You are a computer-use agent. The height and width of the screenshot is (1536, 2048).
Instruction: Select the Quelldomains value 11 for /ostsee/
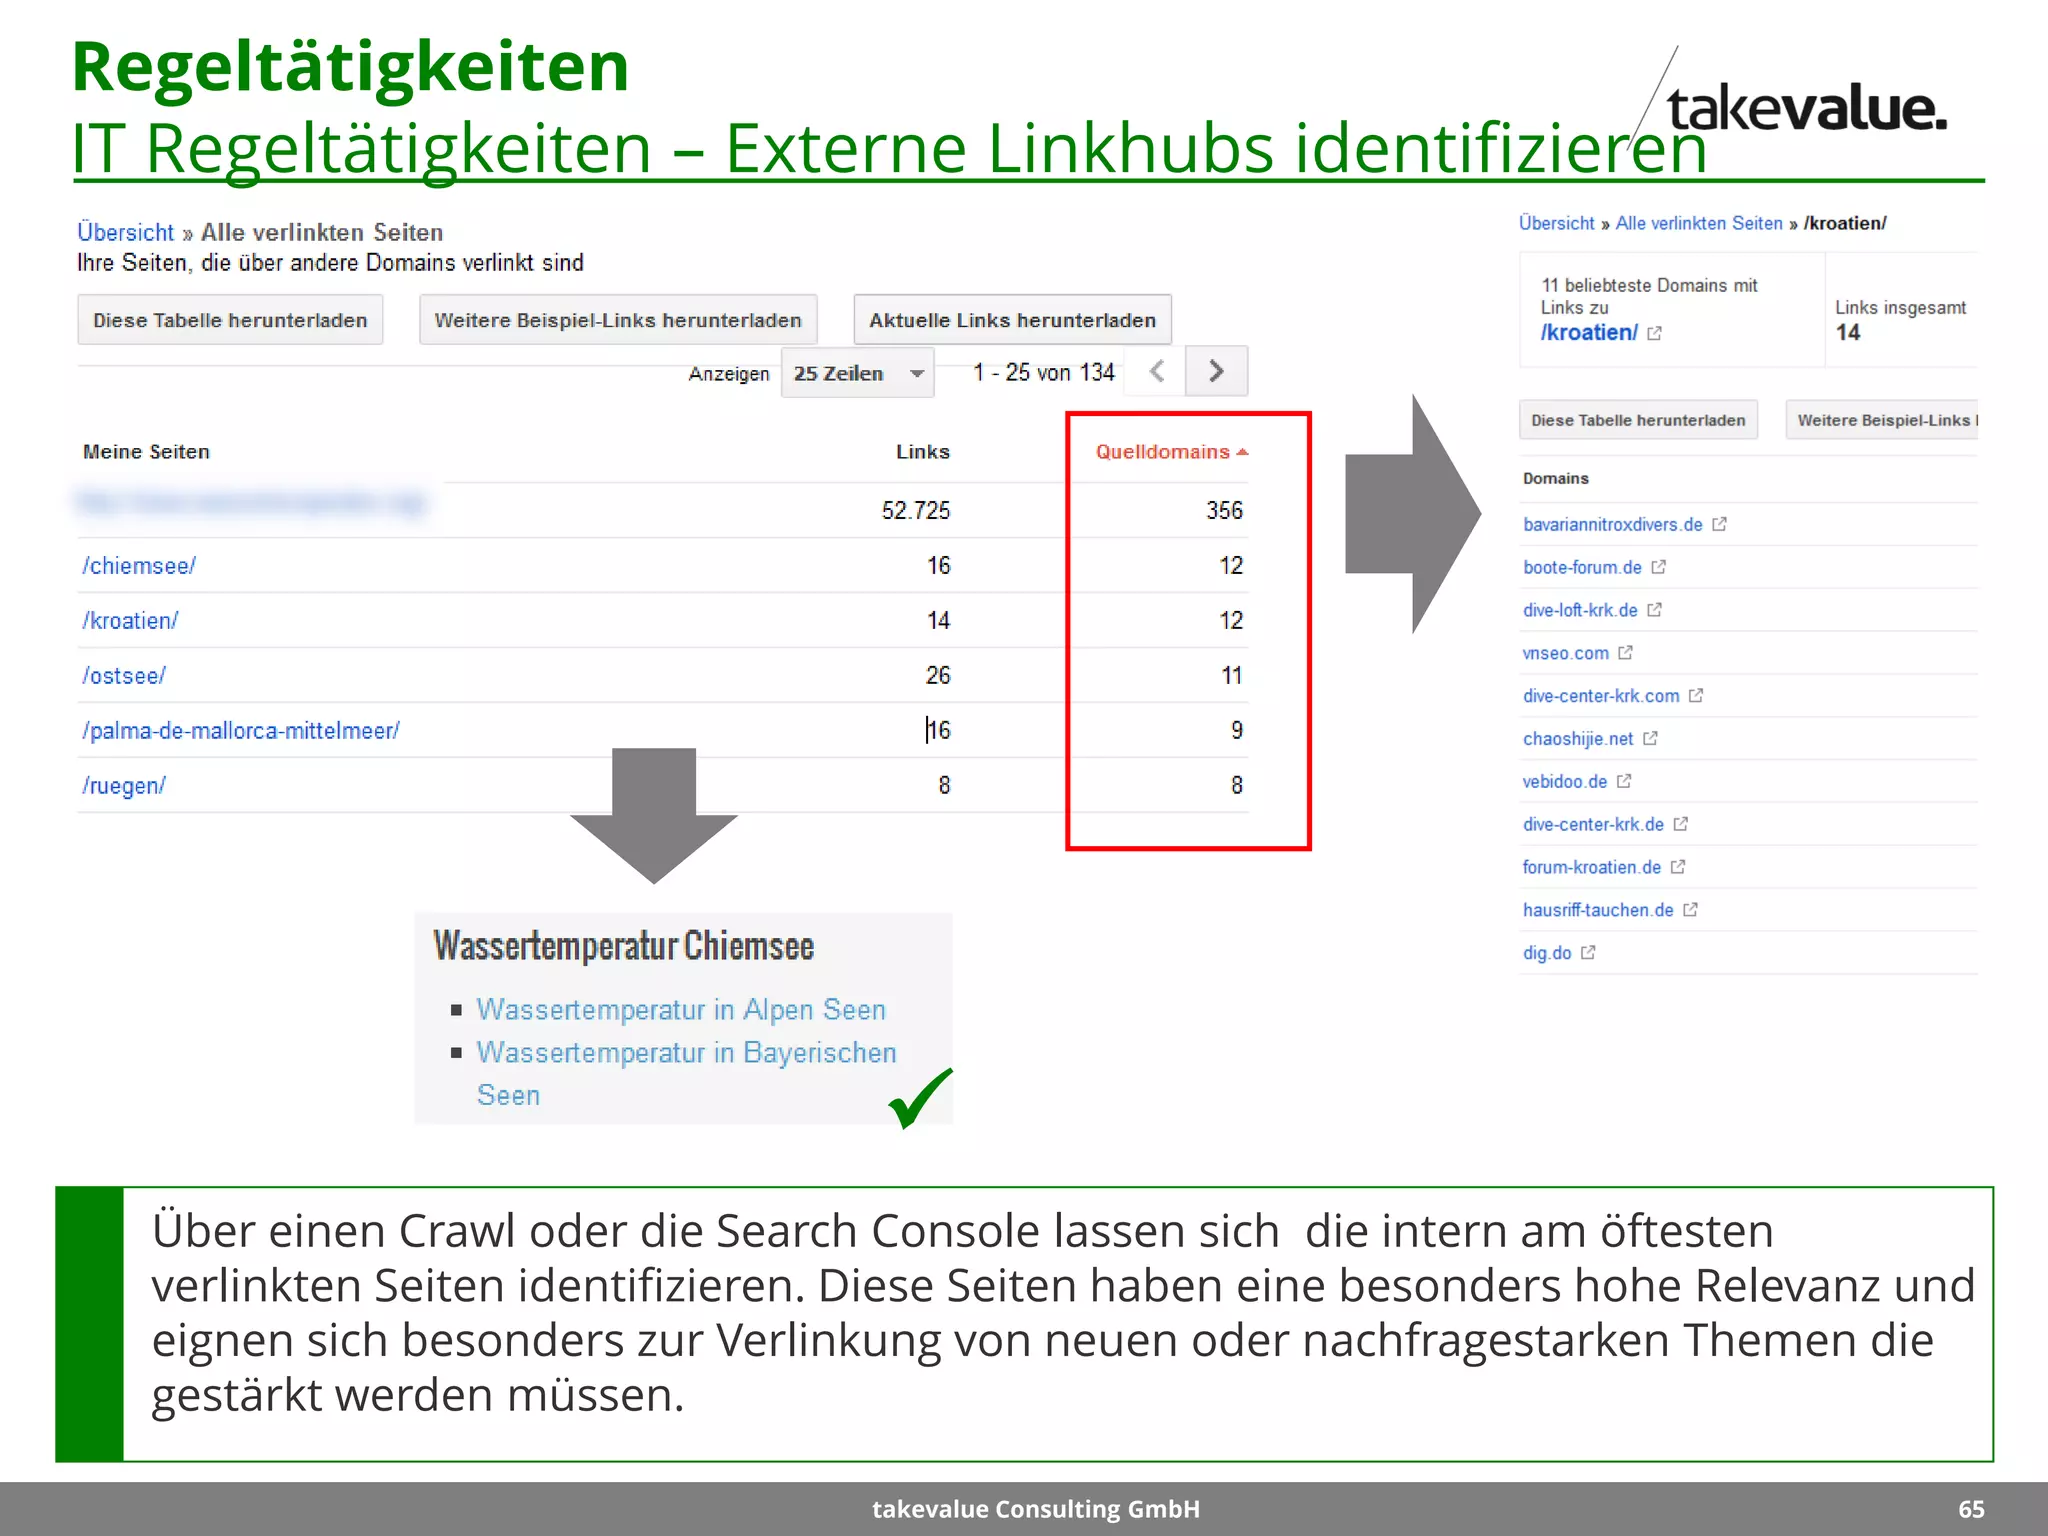(1232, 676)
